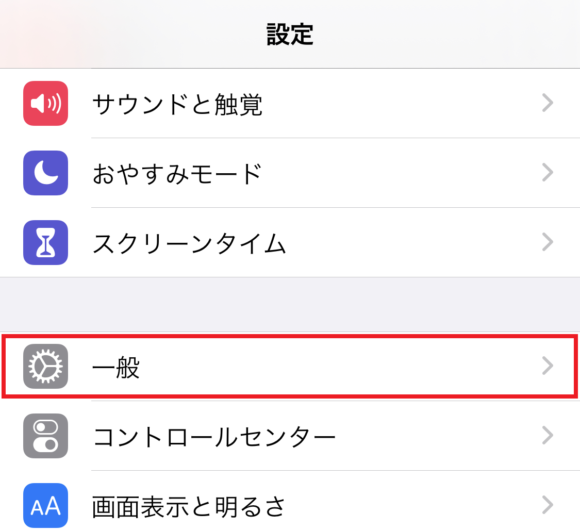Screen dimensions: 580x530
Task: Open the highlighted 一般 row
Action: point(290,366)
